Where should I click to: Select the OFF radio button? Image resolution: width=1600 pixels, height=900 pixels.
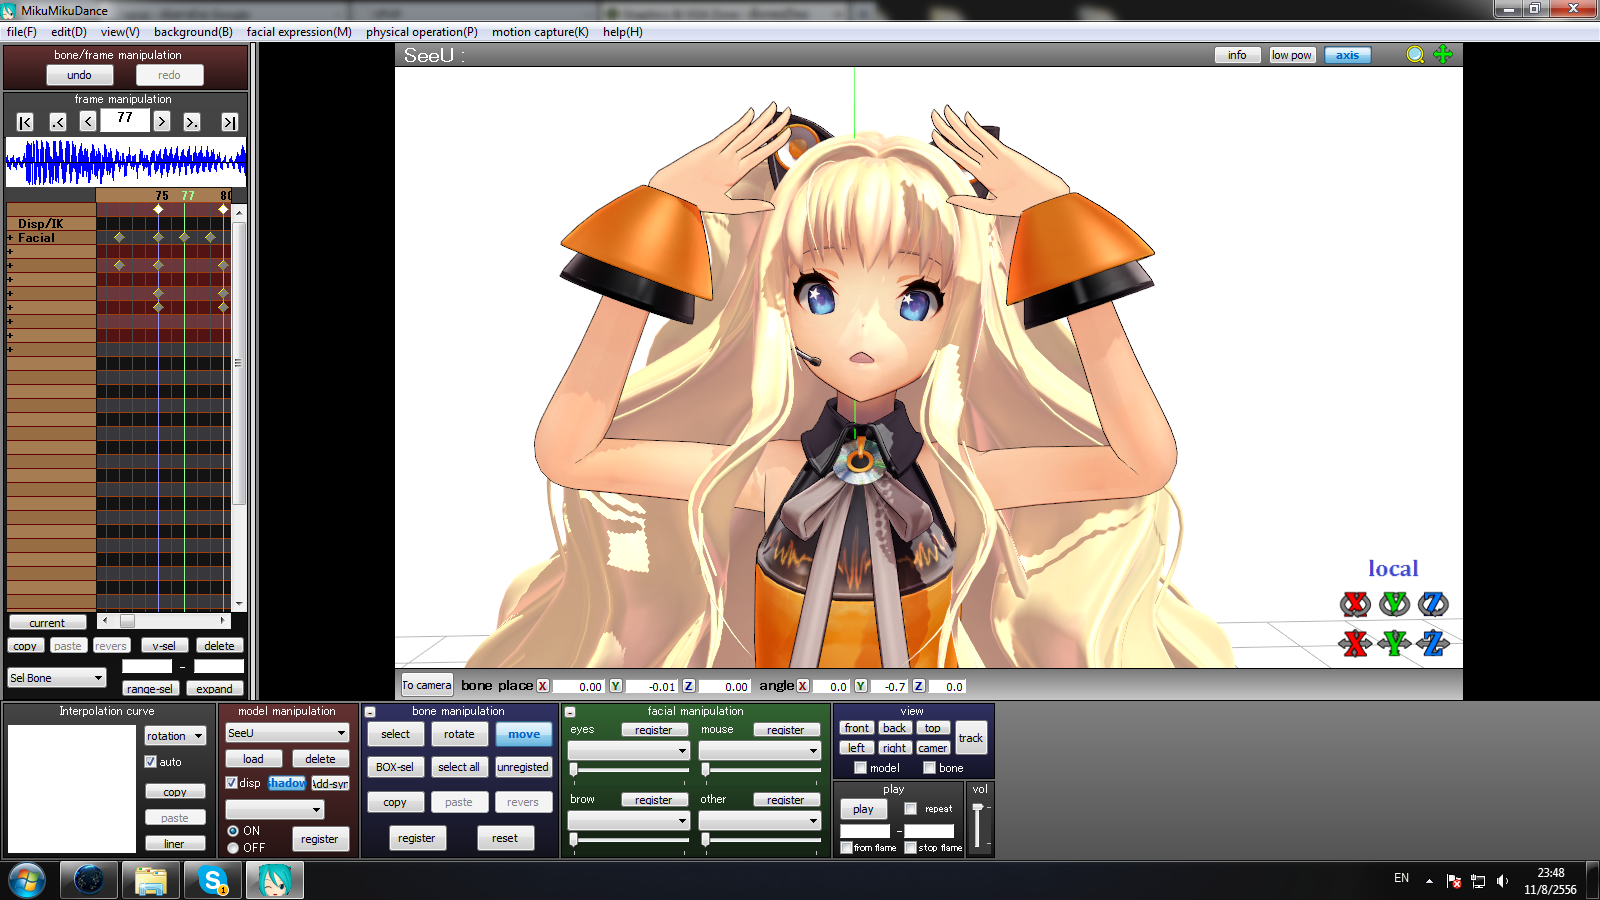[x=233, y=848]
